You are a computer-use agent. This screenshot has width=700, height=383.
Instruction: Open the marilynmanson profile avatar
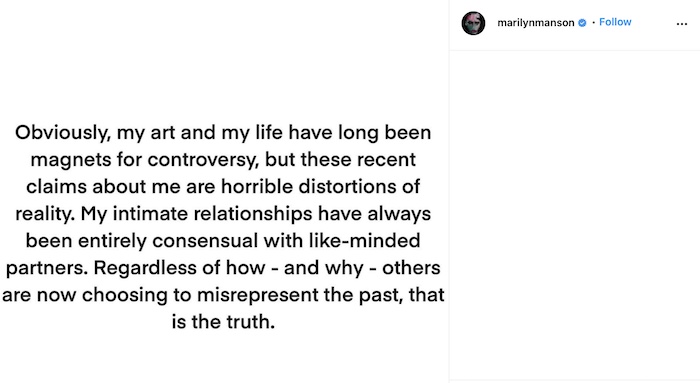coord(473,23)
